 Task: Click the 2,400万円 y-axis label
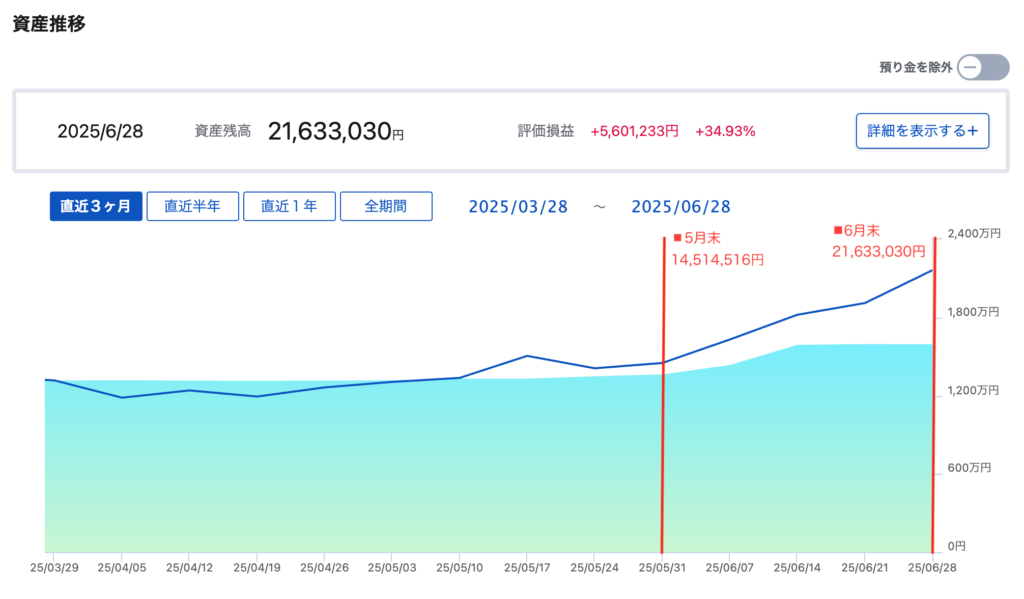click(974, 234)
